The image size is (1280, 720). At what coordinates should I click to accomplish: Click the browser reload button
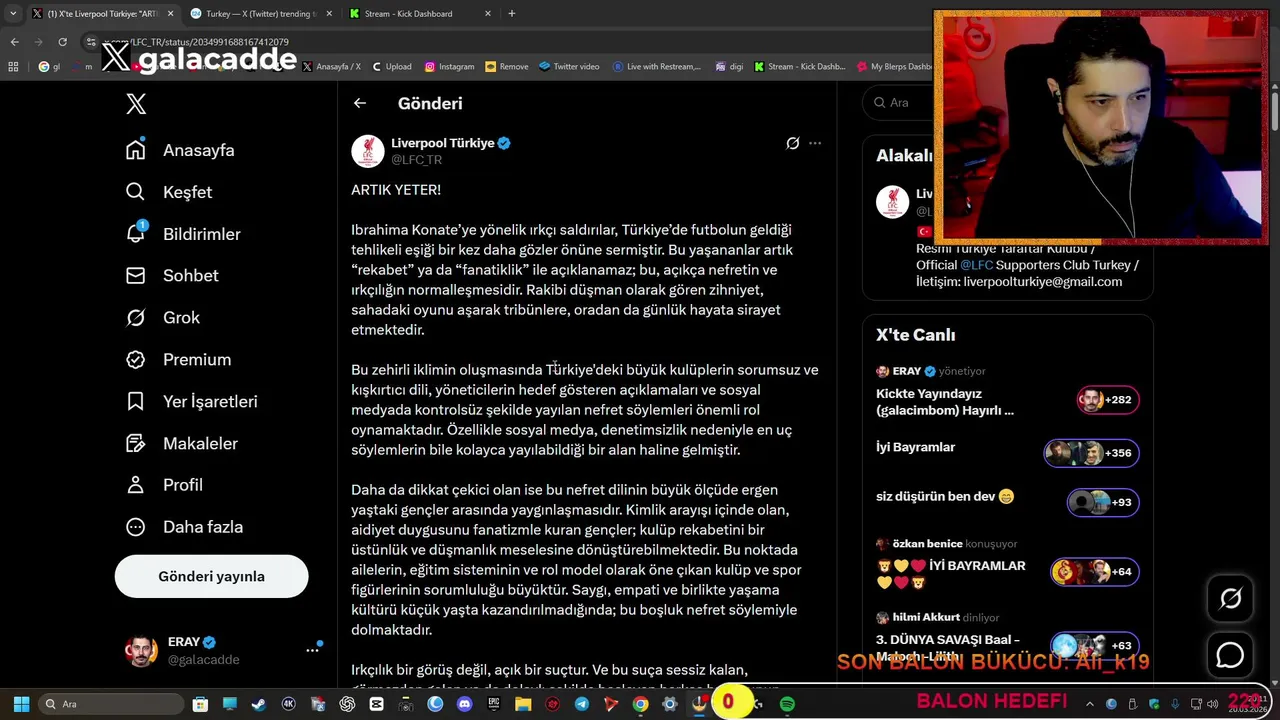point(62,42)
